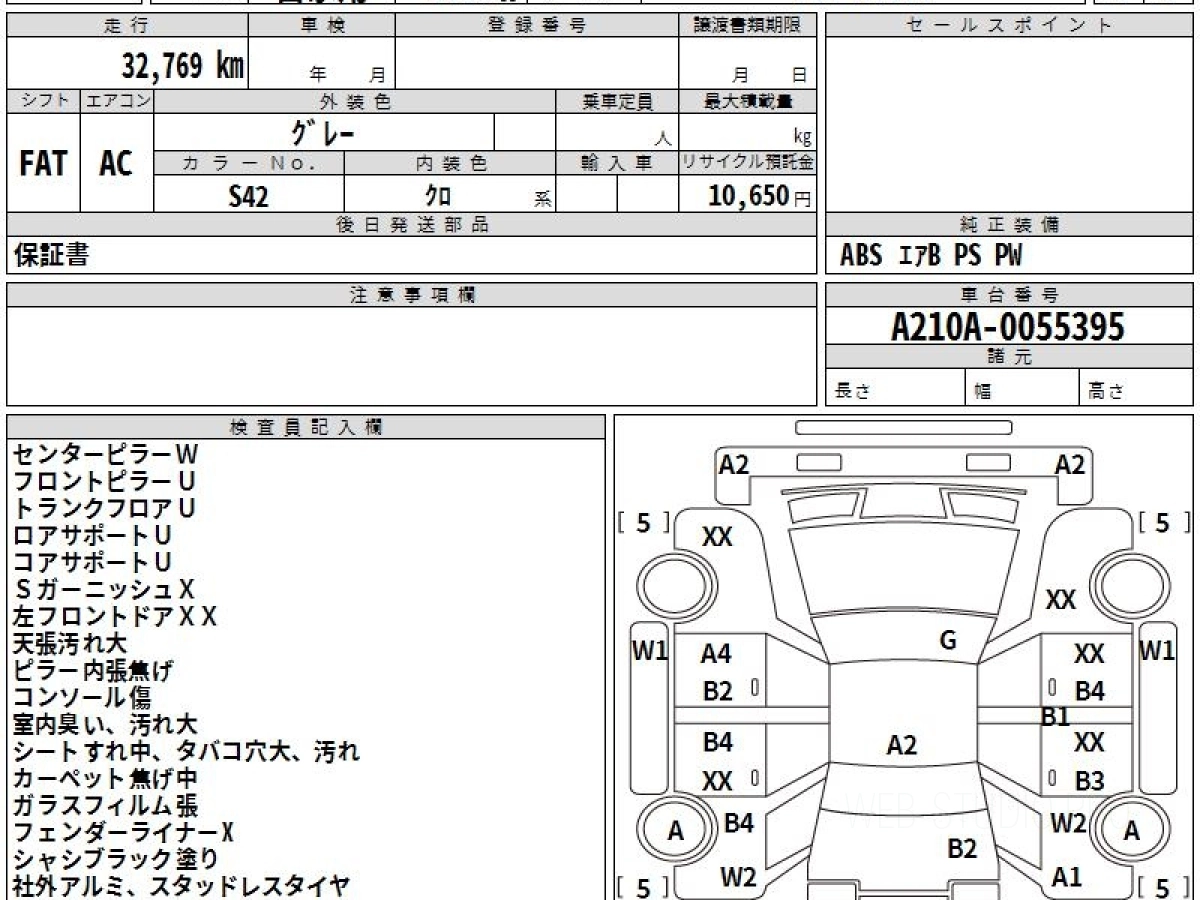Click the 検査員記入欄 section header

pyautogui.click(x=306, y=427)
